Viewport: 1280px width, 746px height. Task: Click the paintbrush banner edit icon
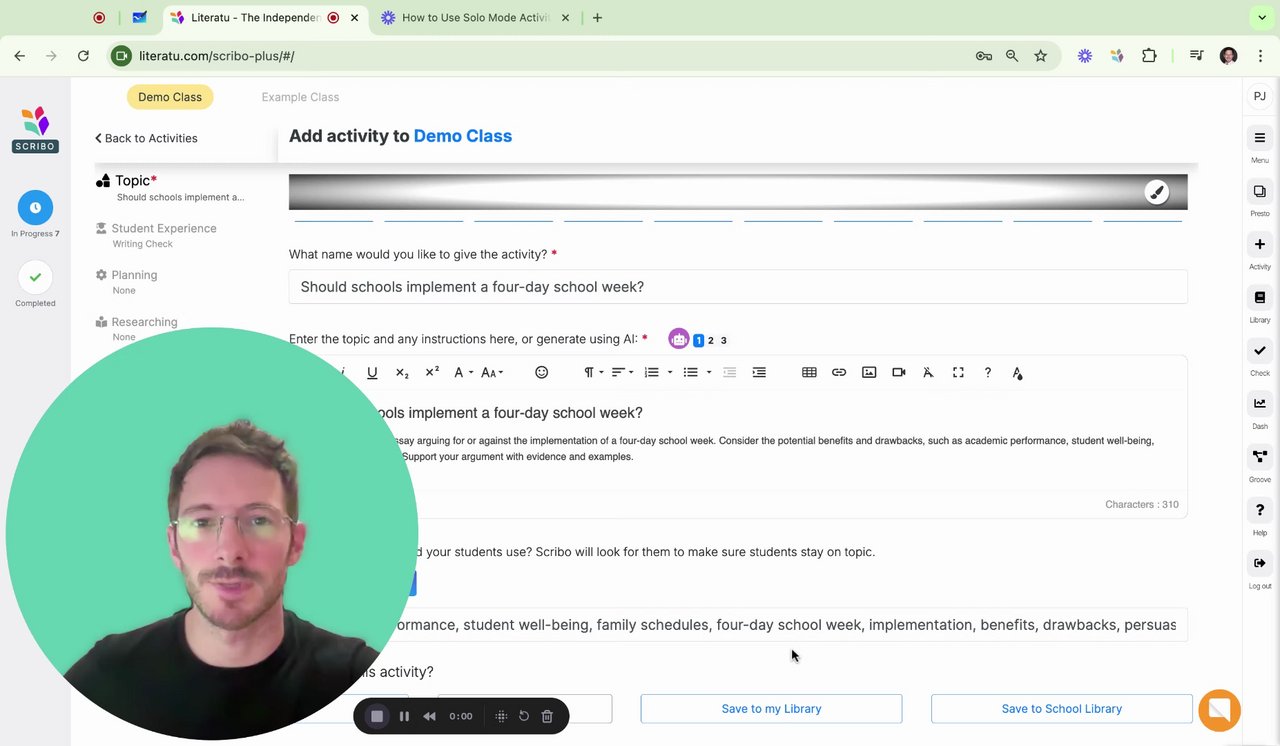point(1156,192)
